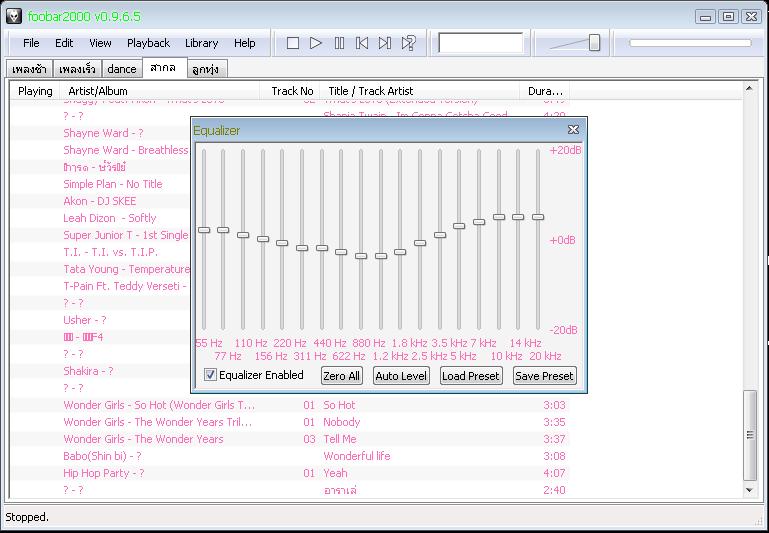Click the Playing column header

(x=35, y=91)
